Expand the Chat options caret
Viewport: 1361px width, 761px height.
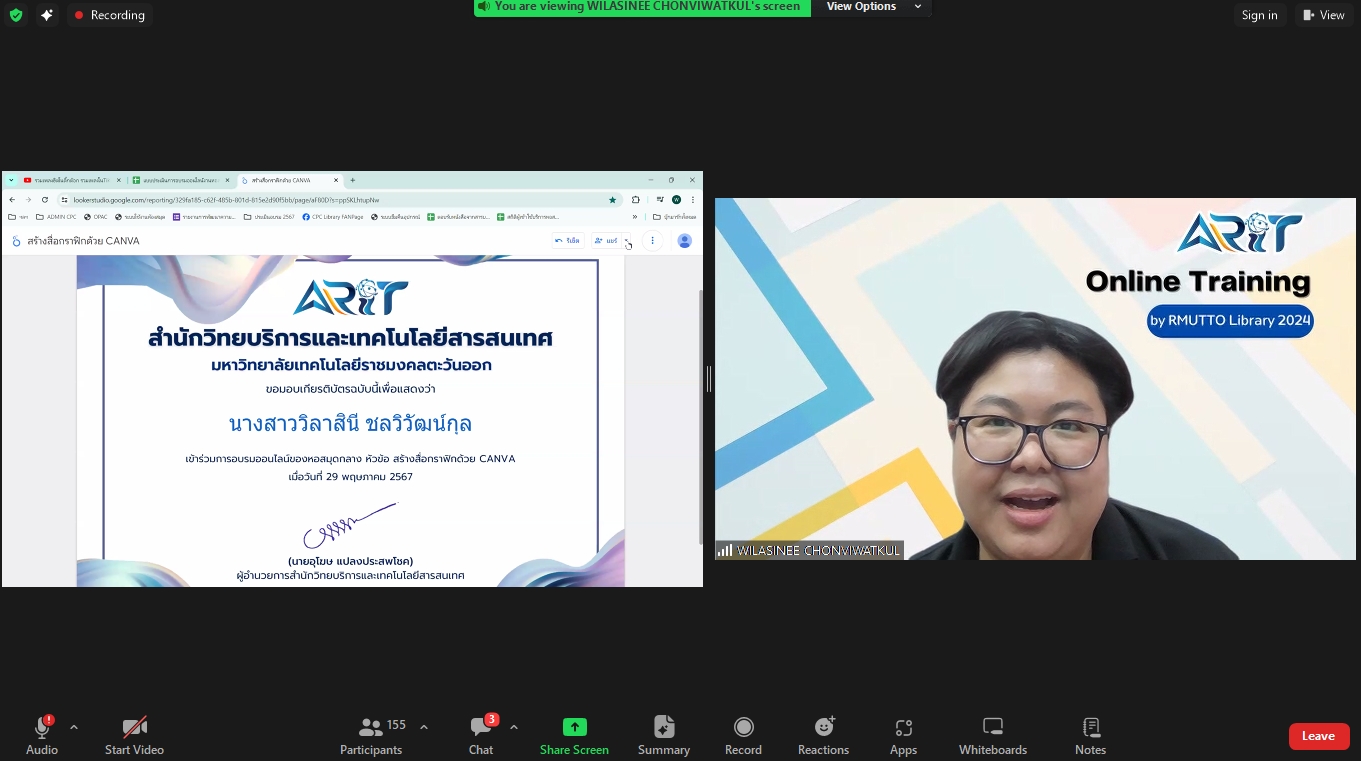point(514,727)
